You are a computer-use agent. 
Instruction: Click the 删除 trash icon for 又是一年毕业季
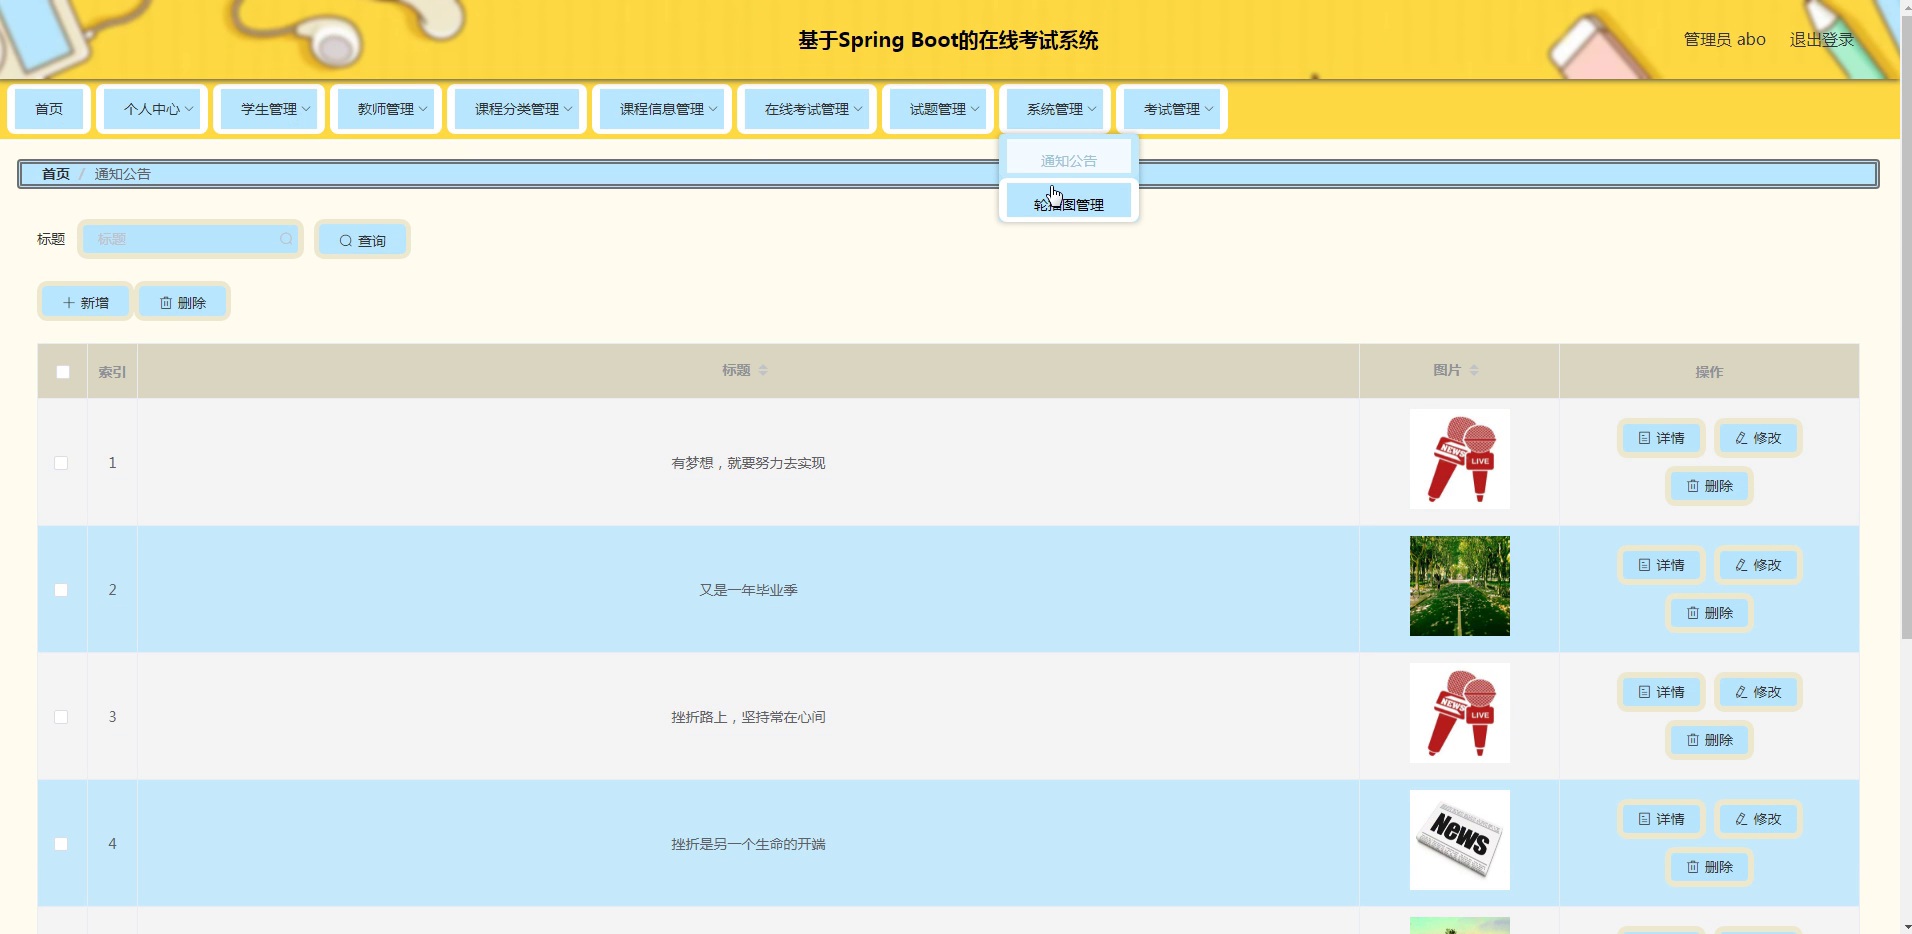point(1693,613)
